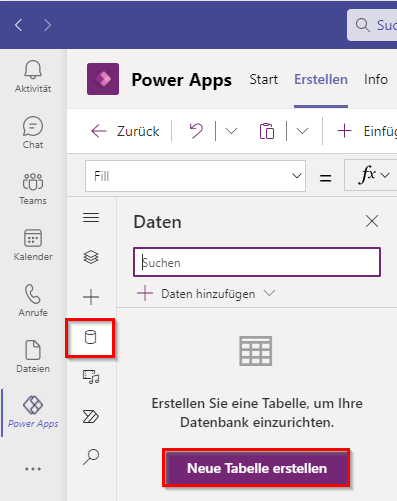Click the undo arrow icon
Viewport: 397px width, 501px height.
pos(196,131)
